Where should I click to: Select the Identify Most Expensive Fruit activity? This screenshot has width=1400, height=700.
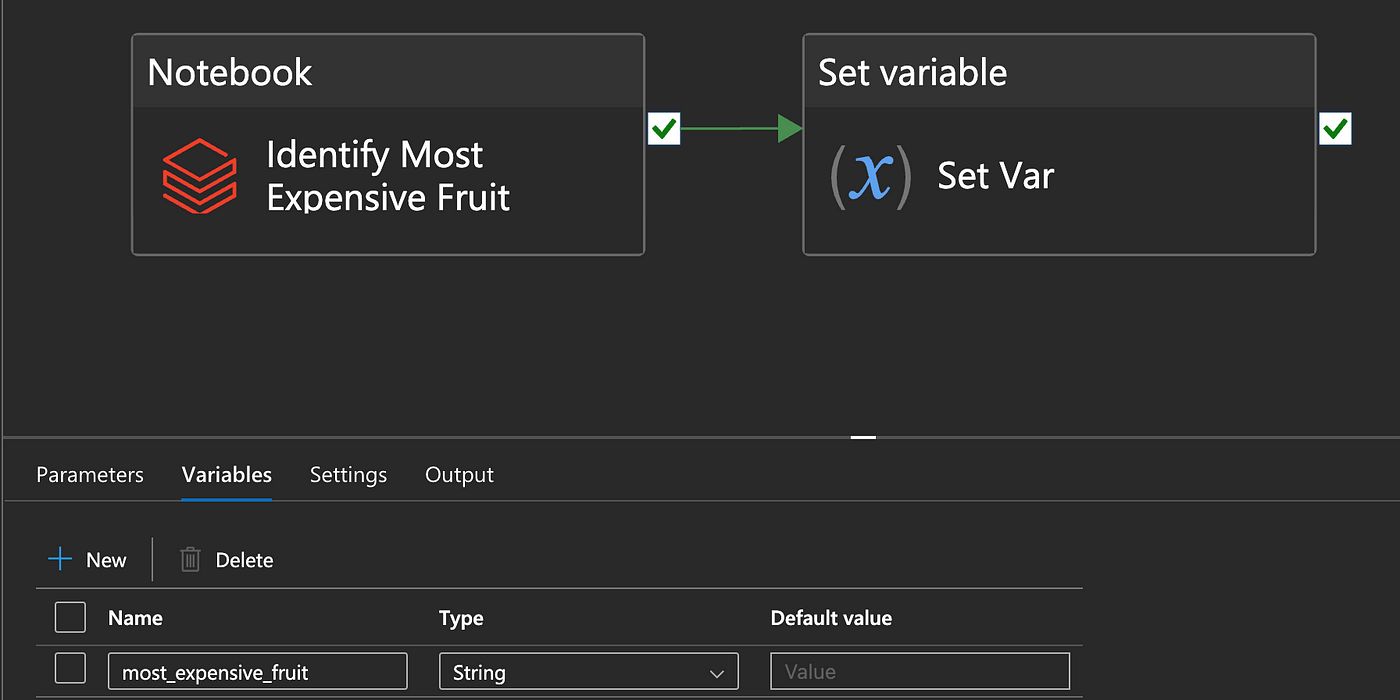pyautogui.click(x=388, y=145)
